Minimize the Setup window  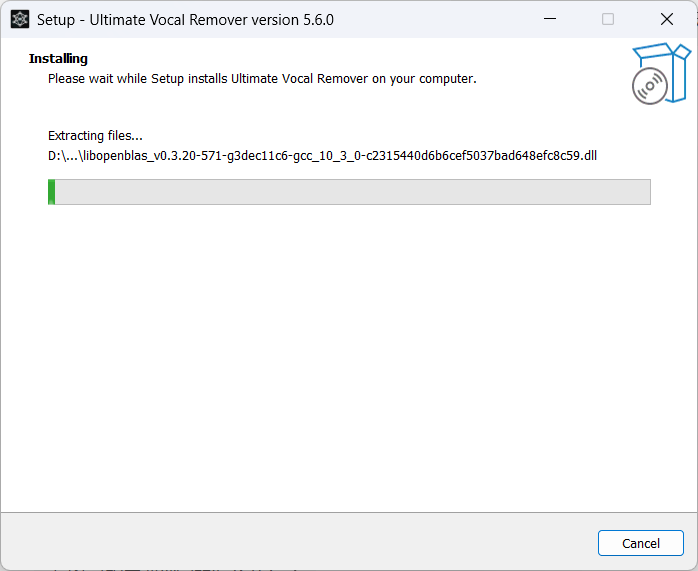coord(549,19)
